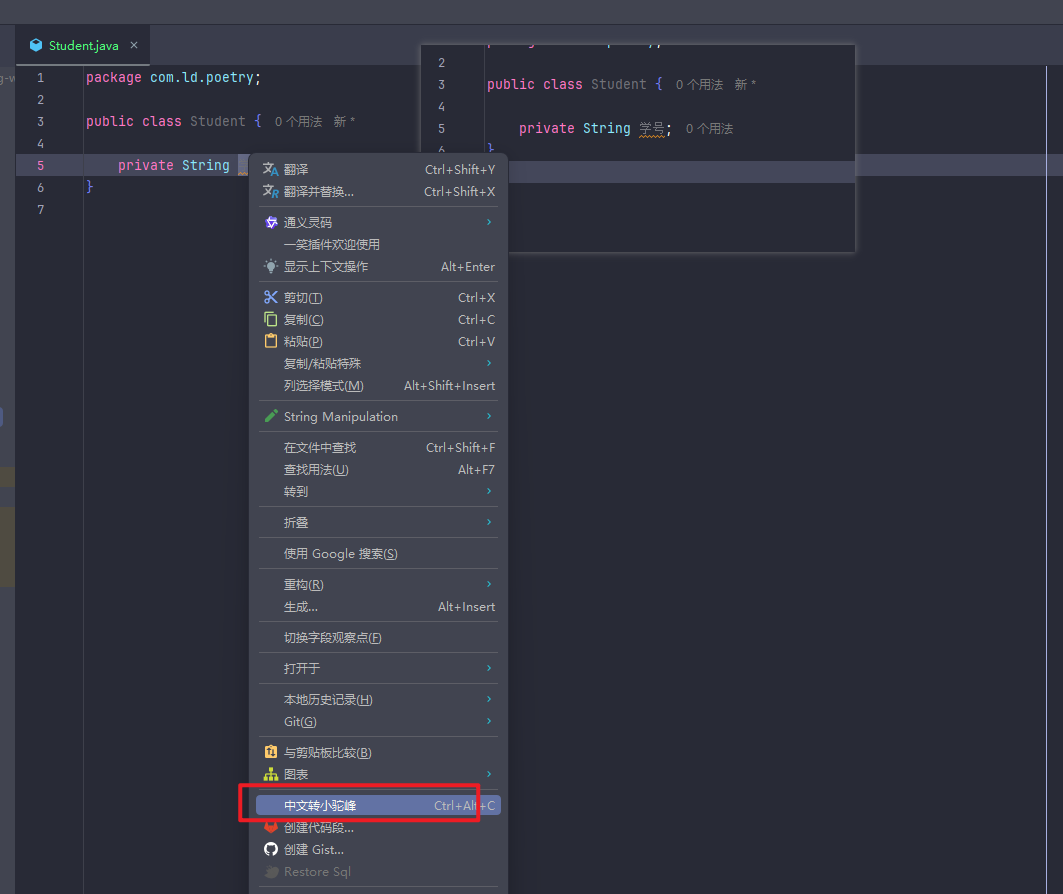This screenshot has height=894, width=1063.
Task: Expand the 本地历史记录 submenu arrow
Action: point(489,699)
